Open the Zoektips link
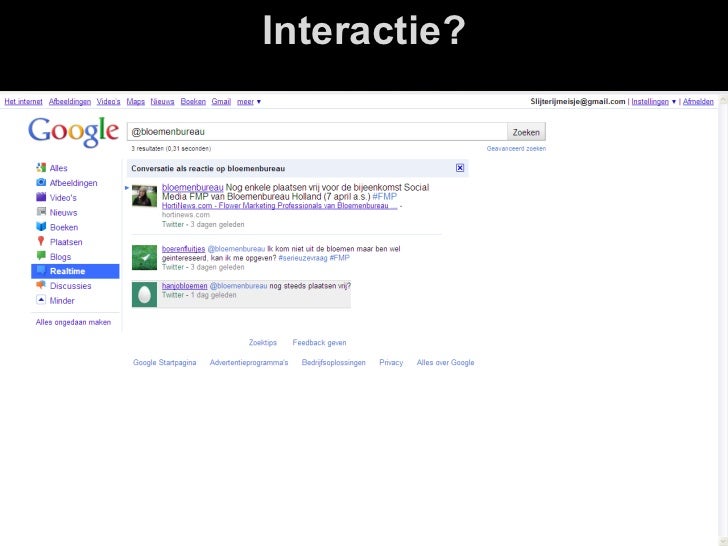This screenshot has width=728, height=546. 263,343
